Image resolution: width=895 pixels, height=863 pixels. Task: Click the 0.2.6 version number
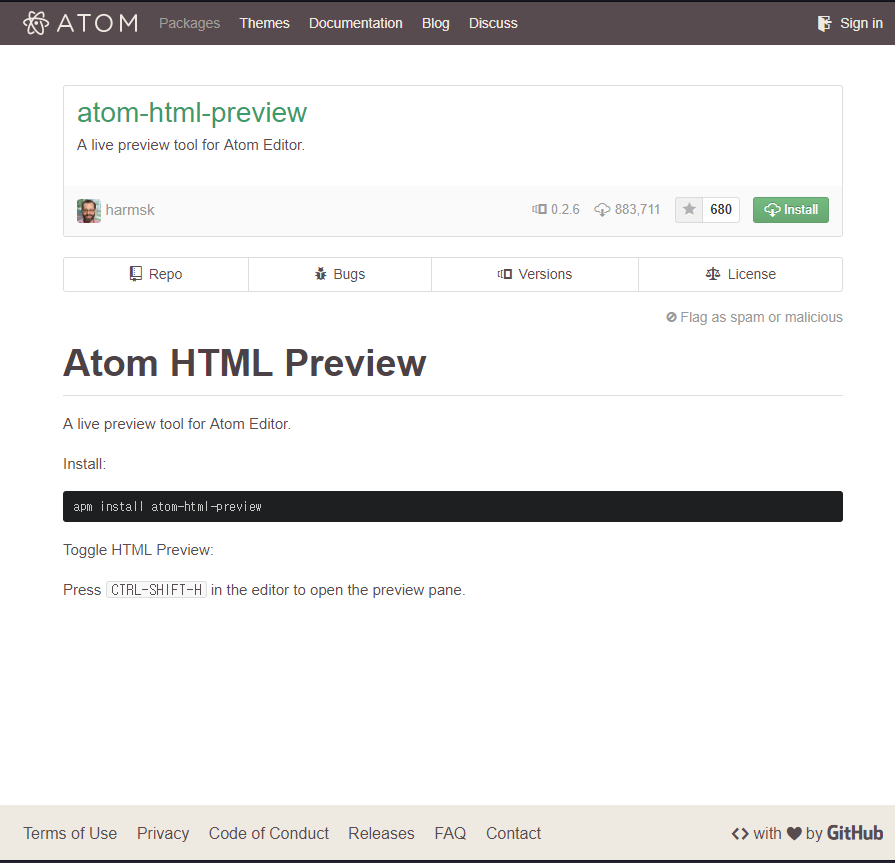(565, 209)
